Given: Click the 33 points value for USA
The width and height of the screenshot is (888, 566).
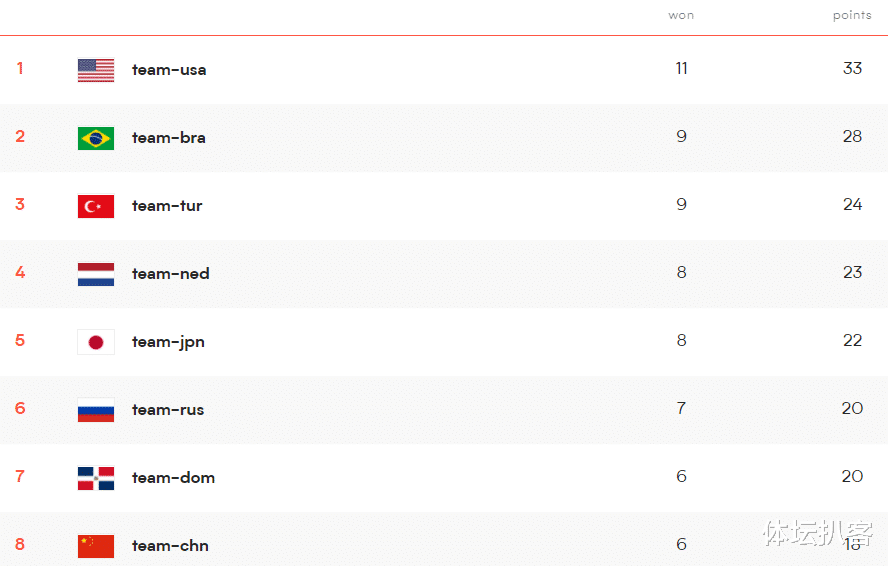Looking at the screenshot, I should pyautogui.click(x=852, y=68).
